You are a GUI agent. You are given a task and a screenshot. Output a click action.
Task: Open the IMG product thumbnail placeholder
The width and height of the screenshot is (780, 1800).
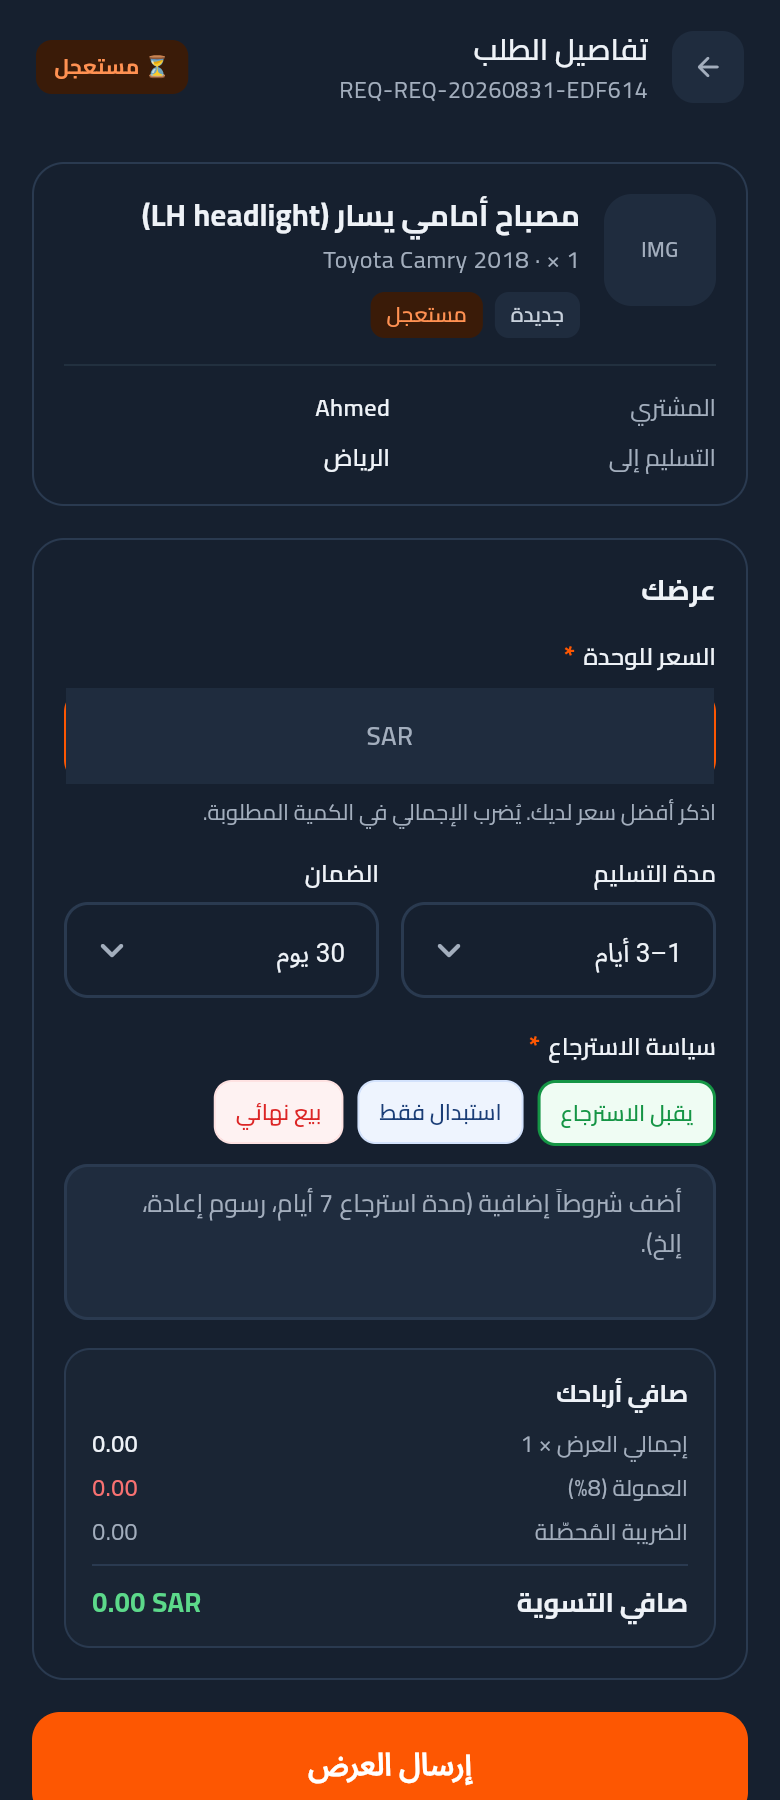(660, 250)
